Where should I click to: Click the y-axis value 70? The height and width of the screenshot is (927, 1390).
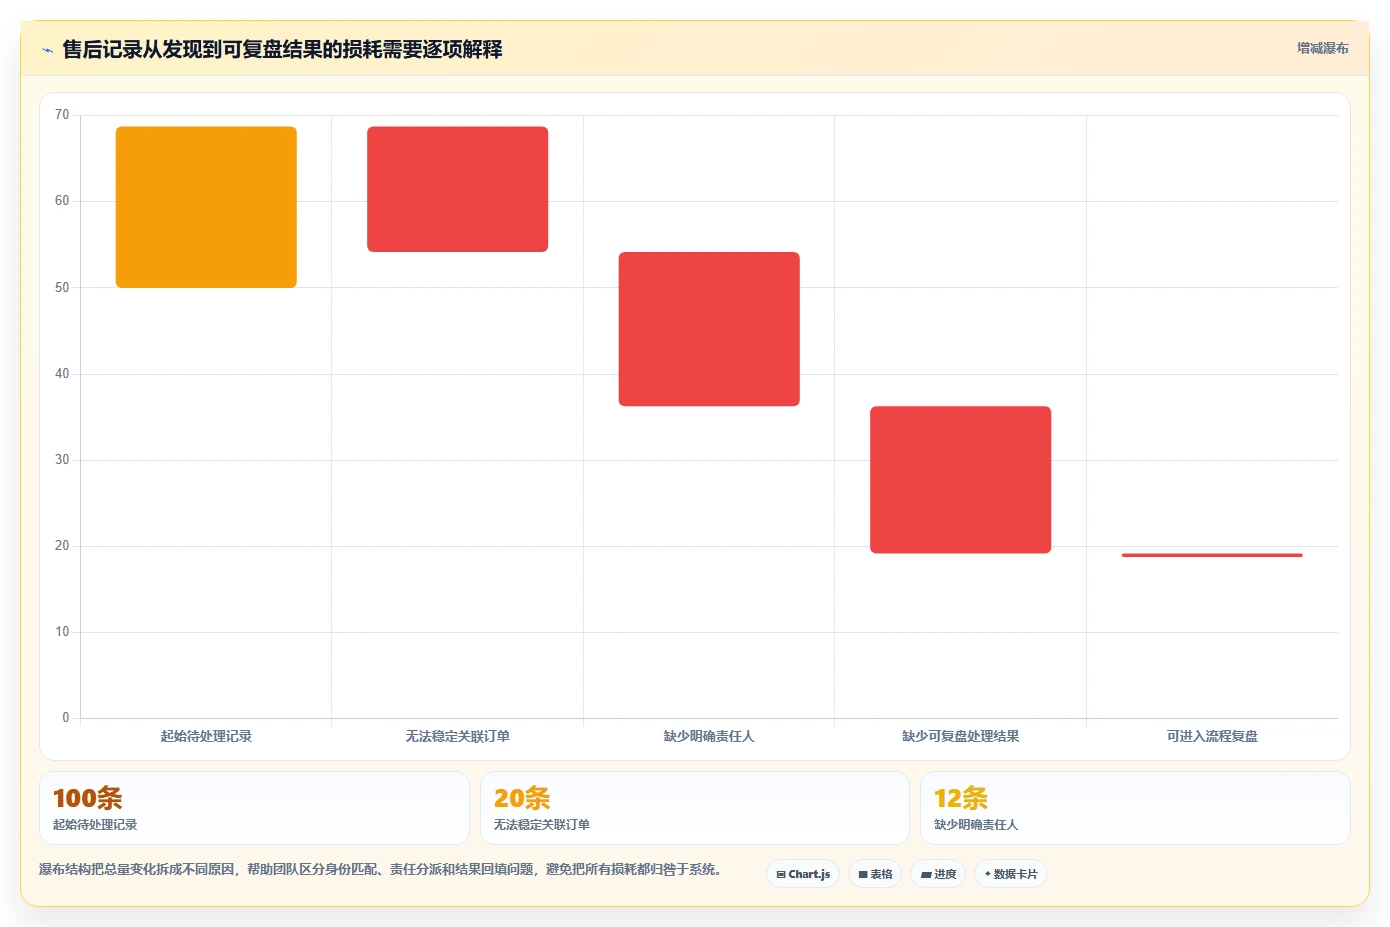click(x=62, y=115)
